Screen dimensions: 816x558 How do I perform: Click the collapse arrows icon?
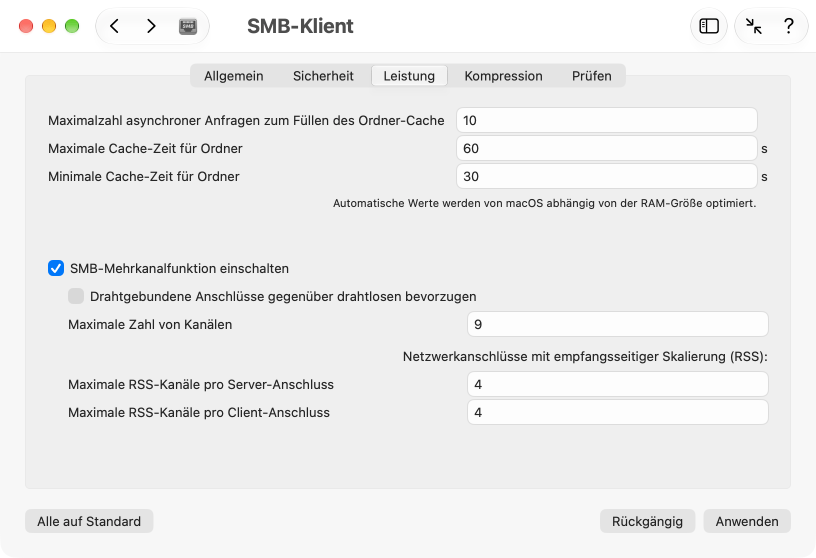point(754,26)
